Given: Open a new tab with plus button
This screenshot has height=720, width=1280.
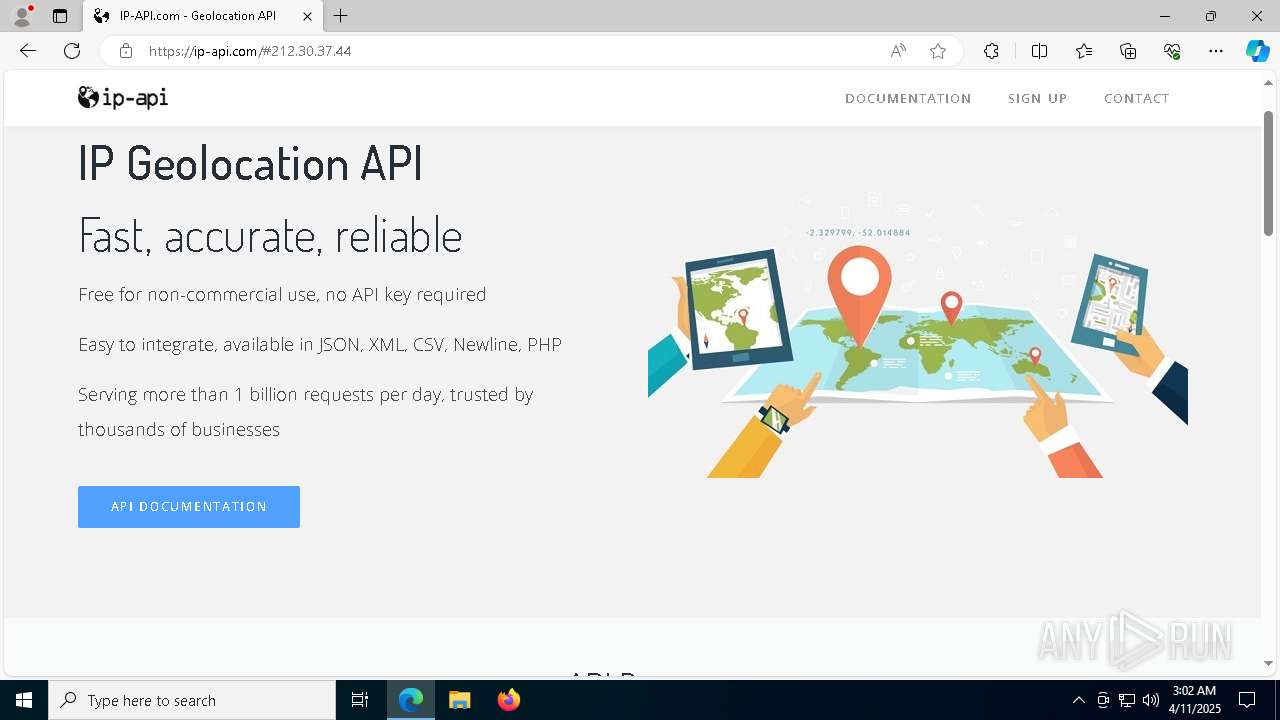Looking at the screenshot, I should [341, 16].
